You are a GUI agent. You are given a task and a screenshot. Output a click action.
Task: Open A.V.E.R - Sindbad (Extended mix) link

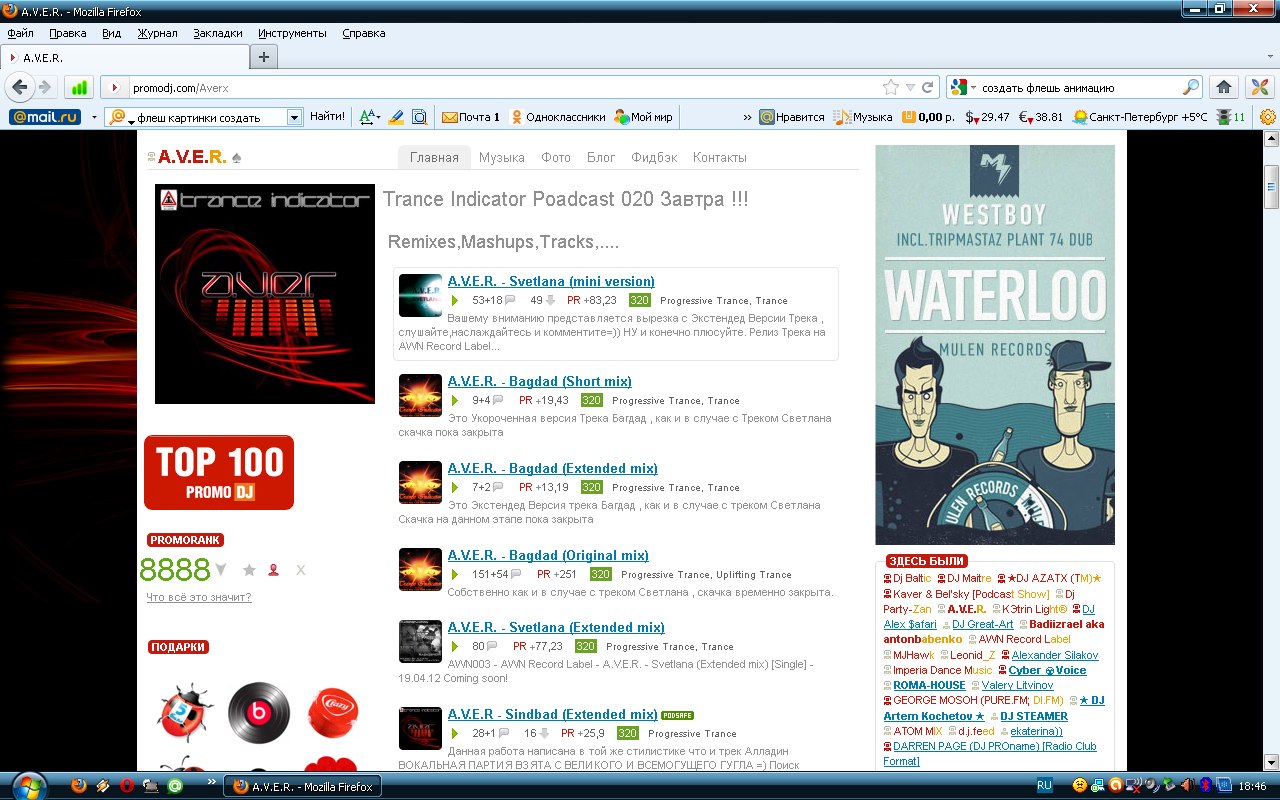pyautogui.click(x=552, y=714)
